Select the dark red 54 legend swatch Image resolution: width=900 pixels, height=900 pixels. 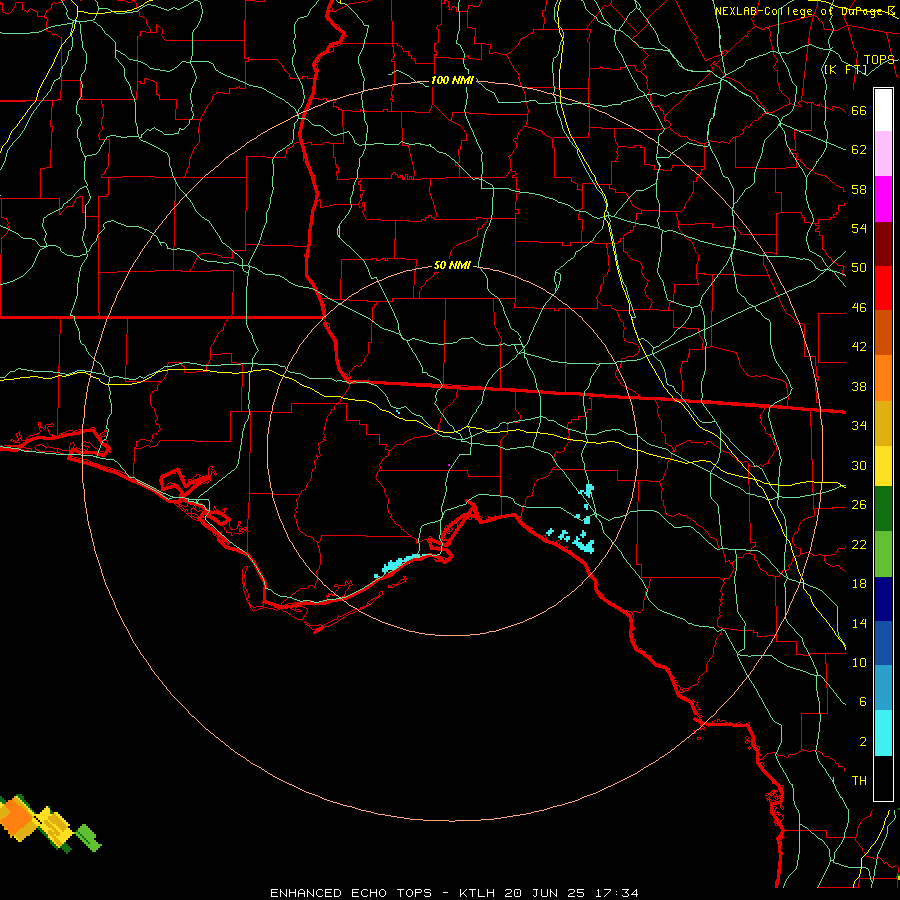coord(883,244)
